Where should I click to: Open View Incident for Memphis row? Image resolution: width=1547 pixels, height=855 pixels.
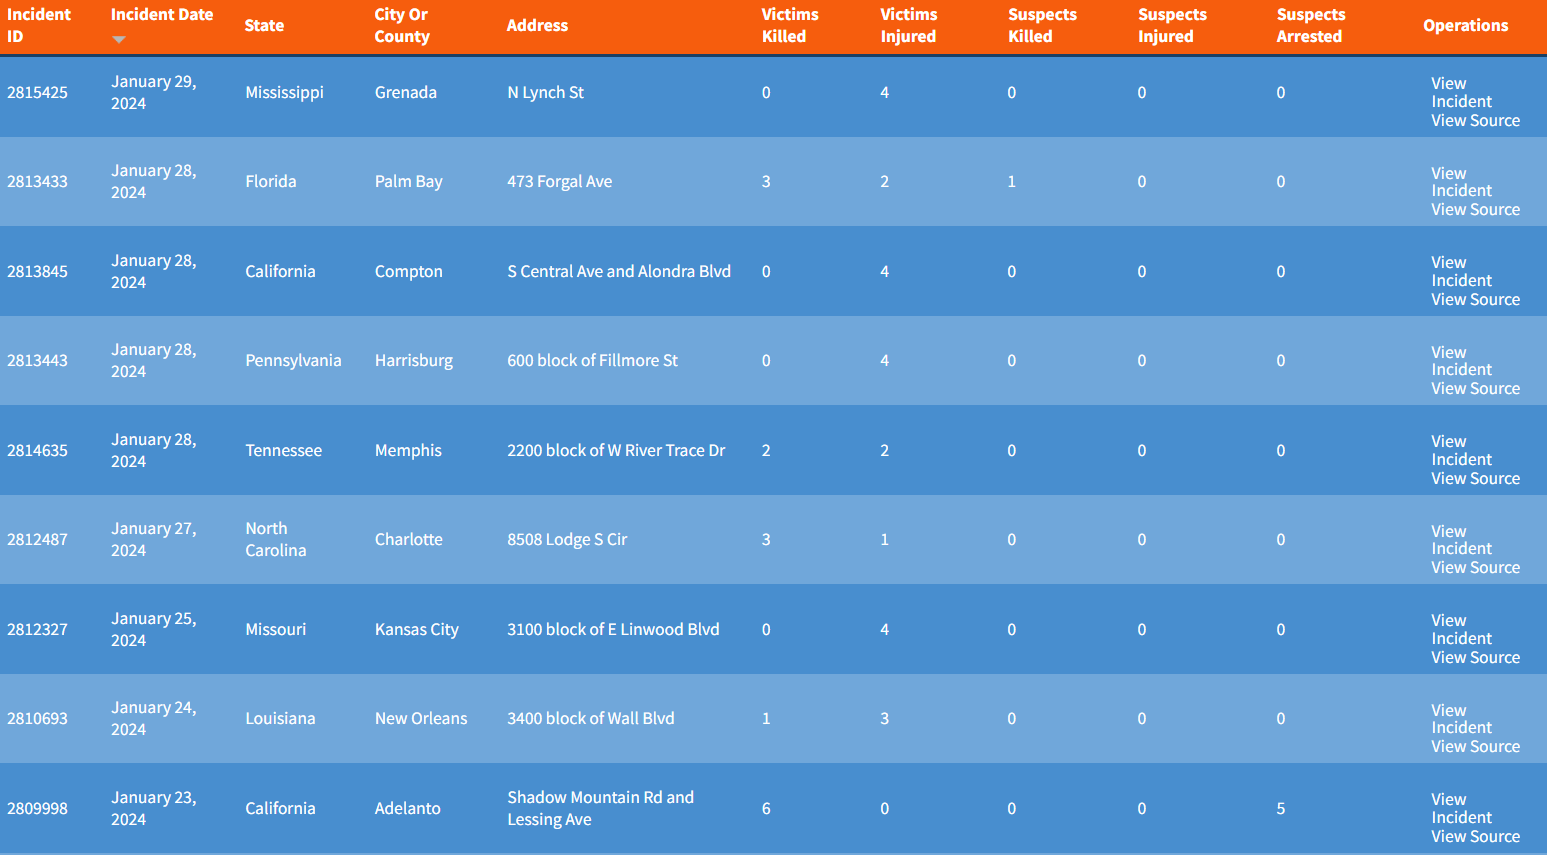click(x=1461, y=451)
